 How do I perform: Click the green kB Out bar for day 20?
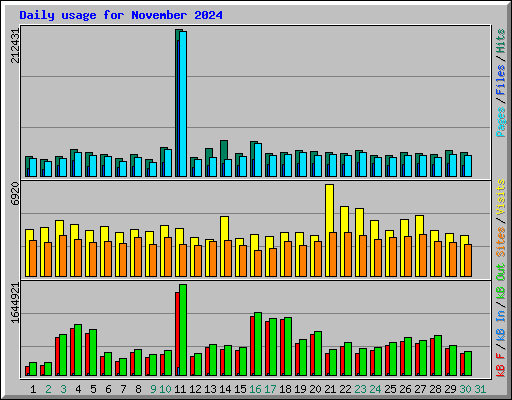tap(318, 354)
